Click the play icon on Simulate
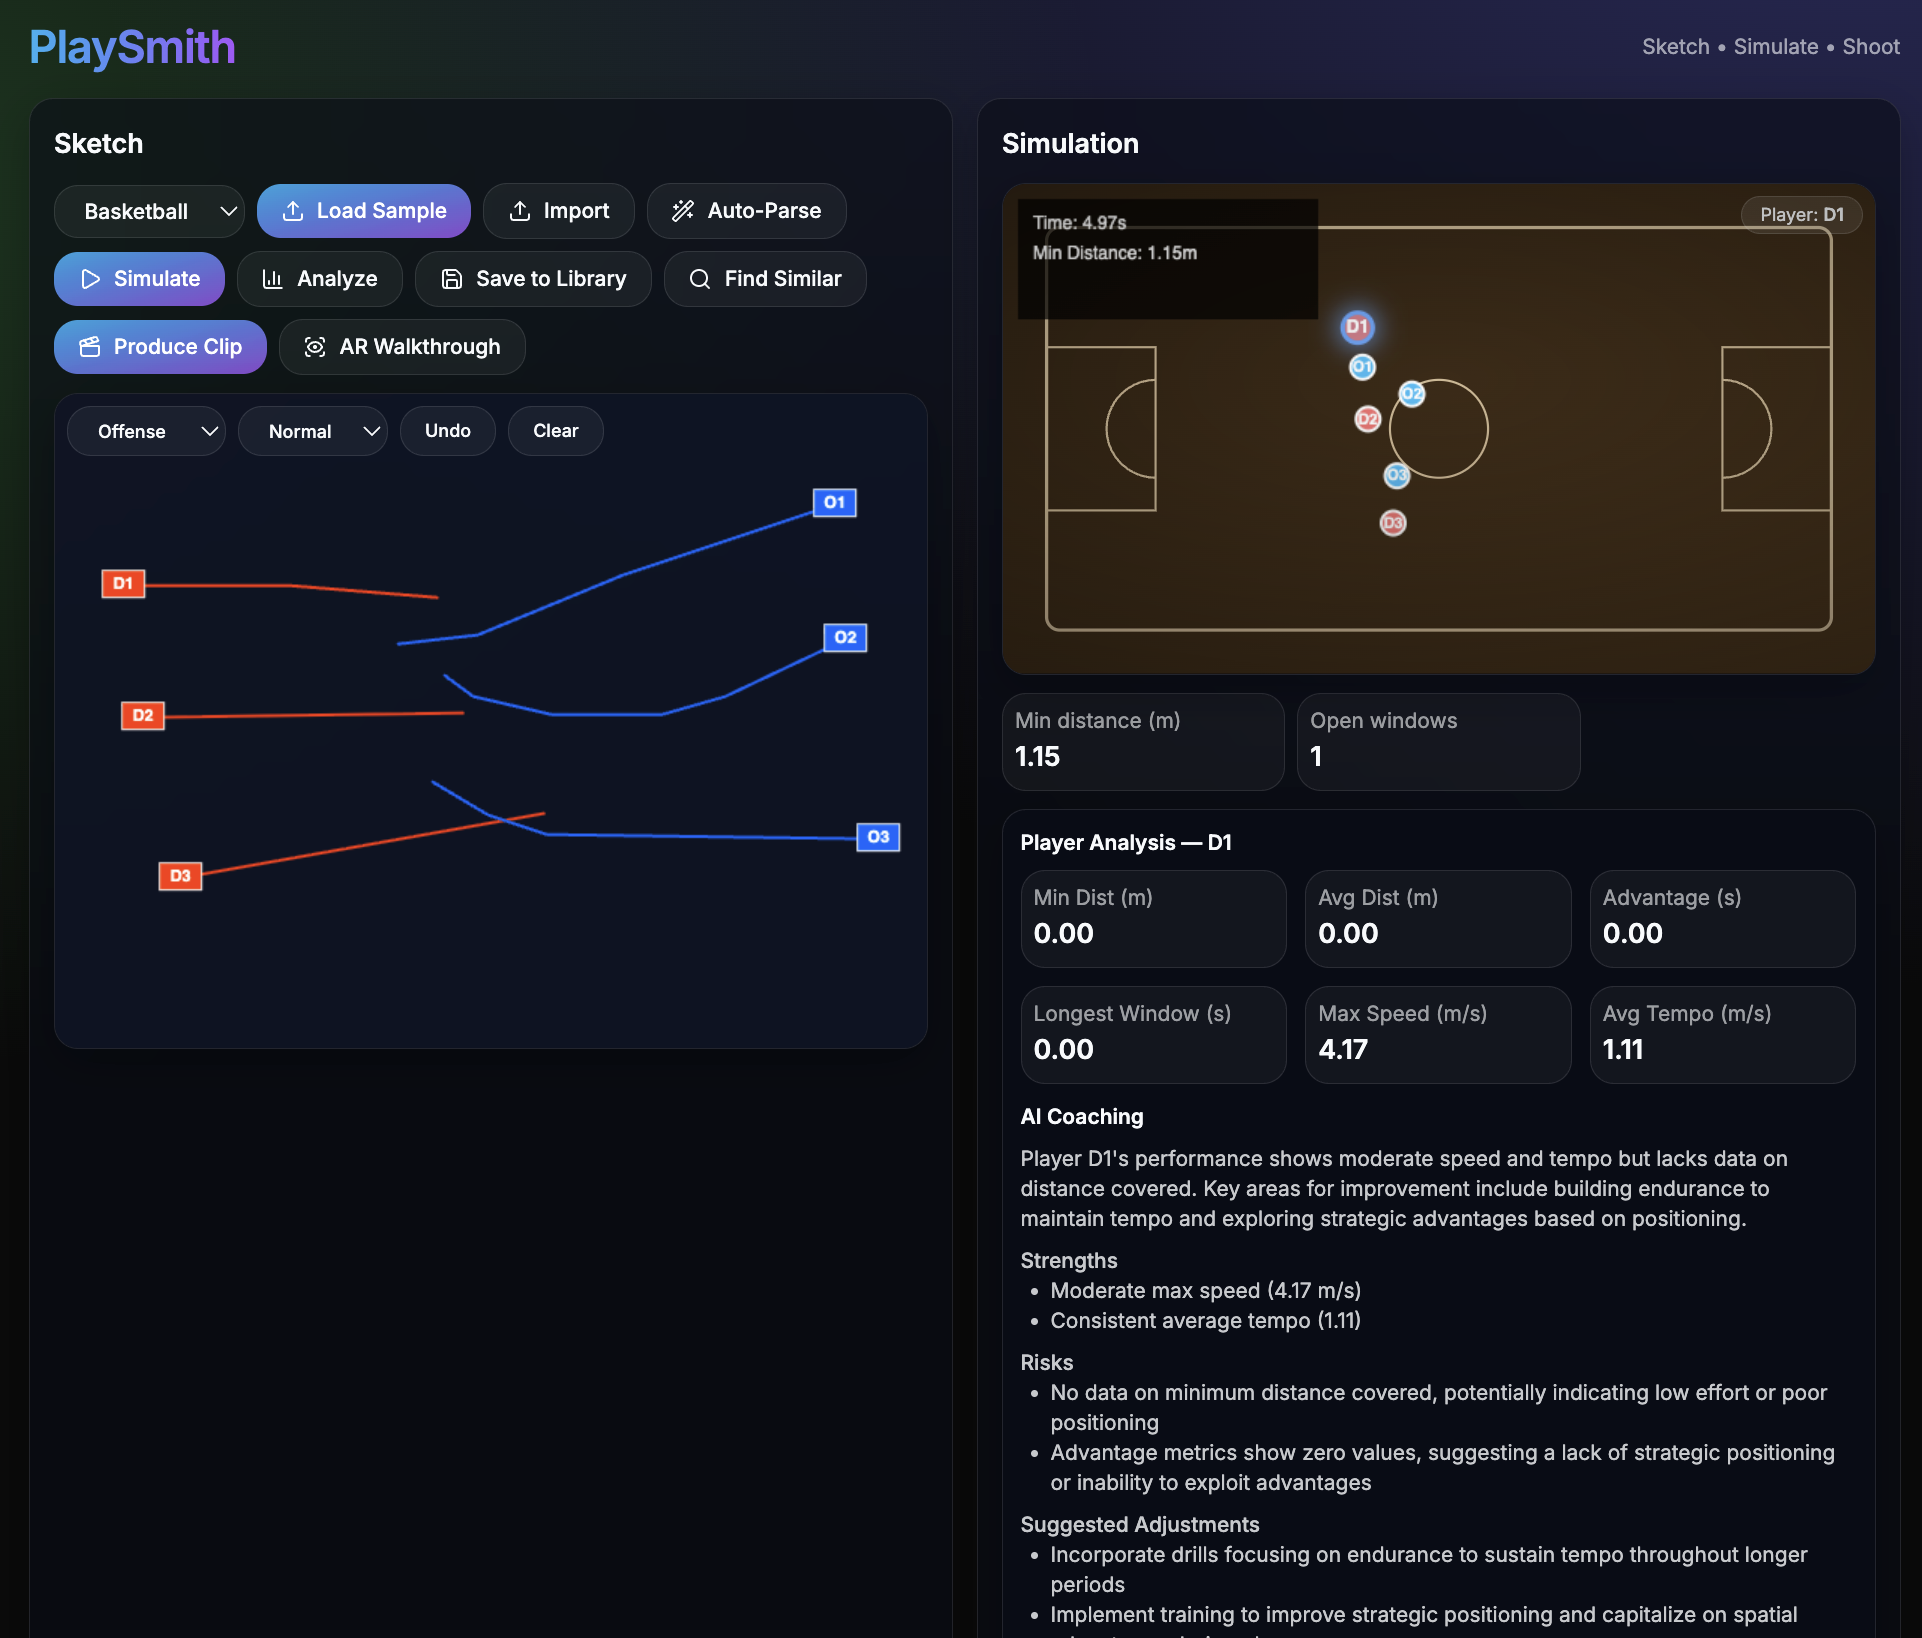Image resolution: width=1922 pixels, height=1638 pixels. tap(90, 279)
